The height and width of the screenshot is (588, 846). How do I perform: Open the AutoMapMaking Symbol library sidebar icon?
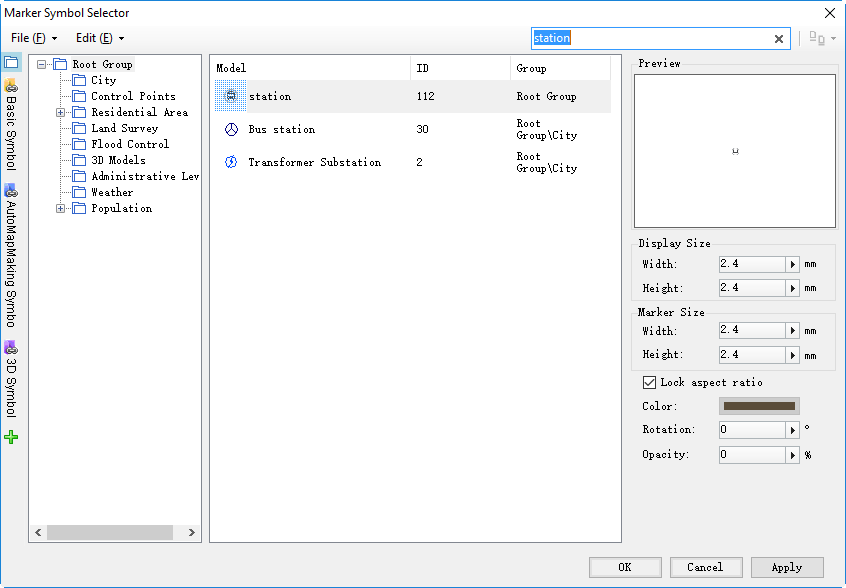[x=11, y=190]
